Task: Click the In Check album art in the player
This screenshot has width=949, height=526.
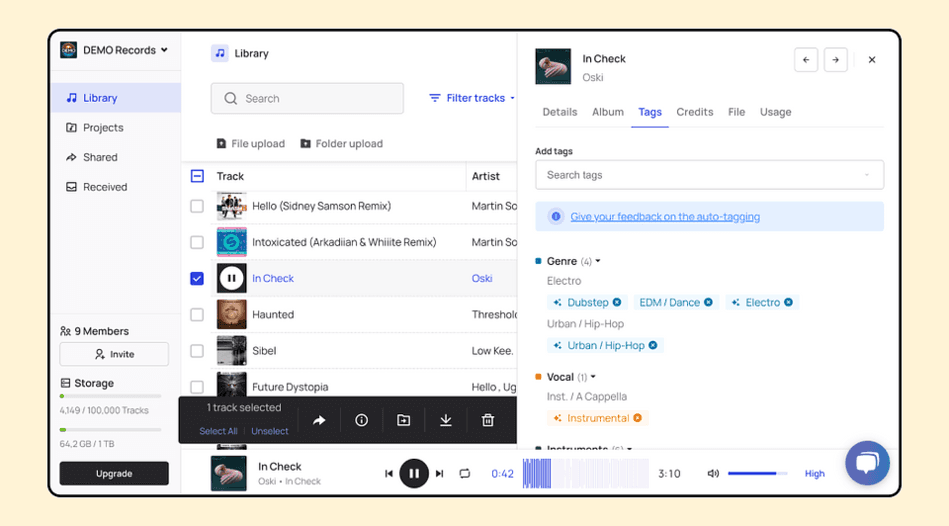Action: pos(228,473)
